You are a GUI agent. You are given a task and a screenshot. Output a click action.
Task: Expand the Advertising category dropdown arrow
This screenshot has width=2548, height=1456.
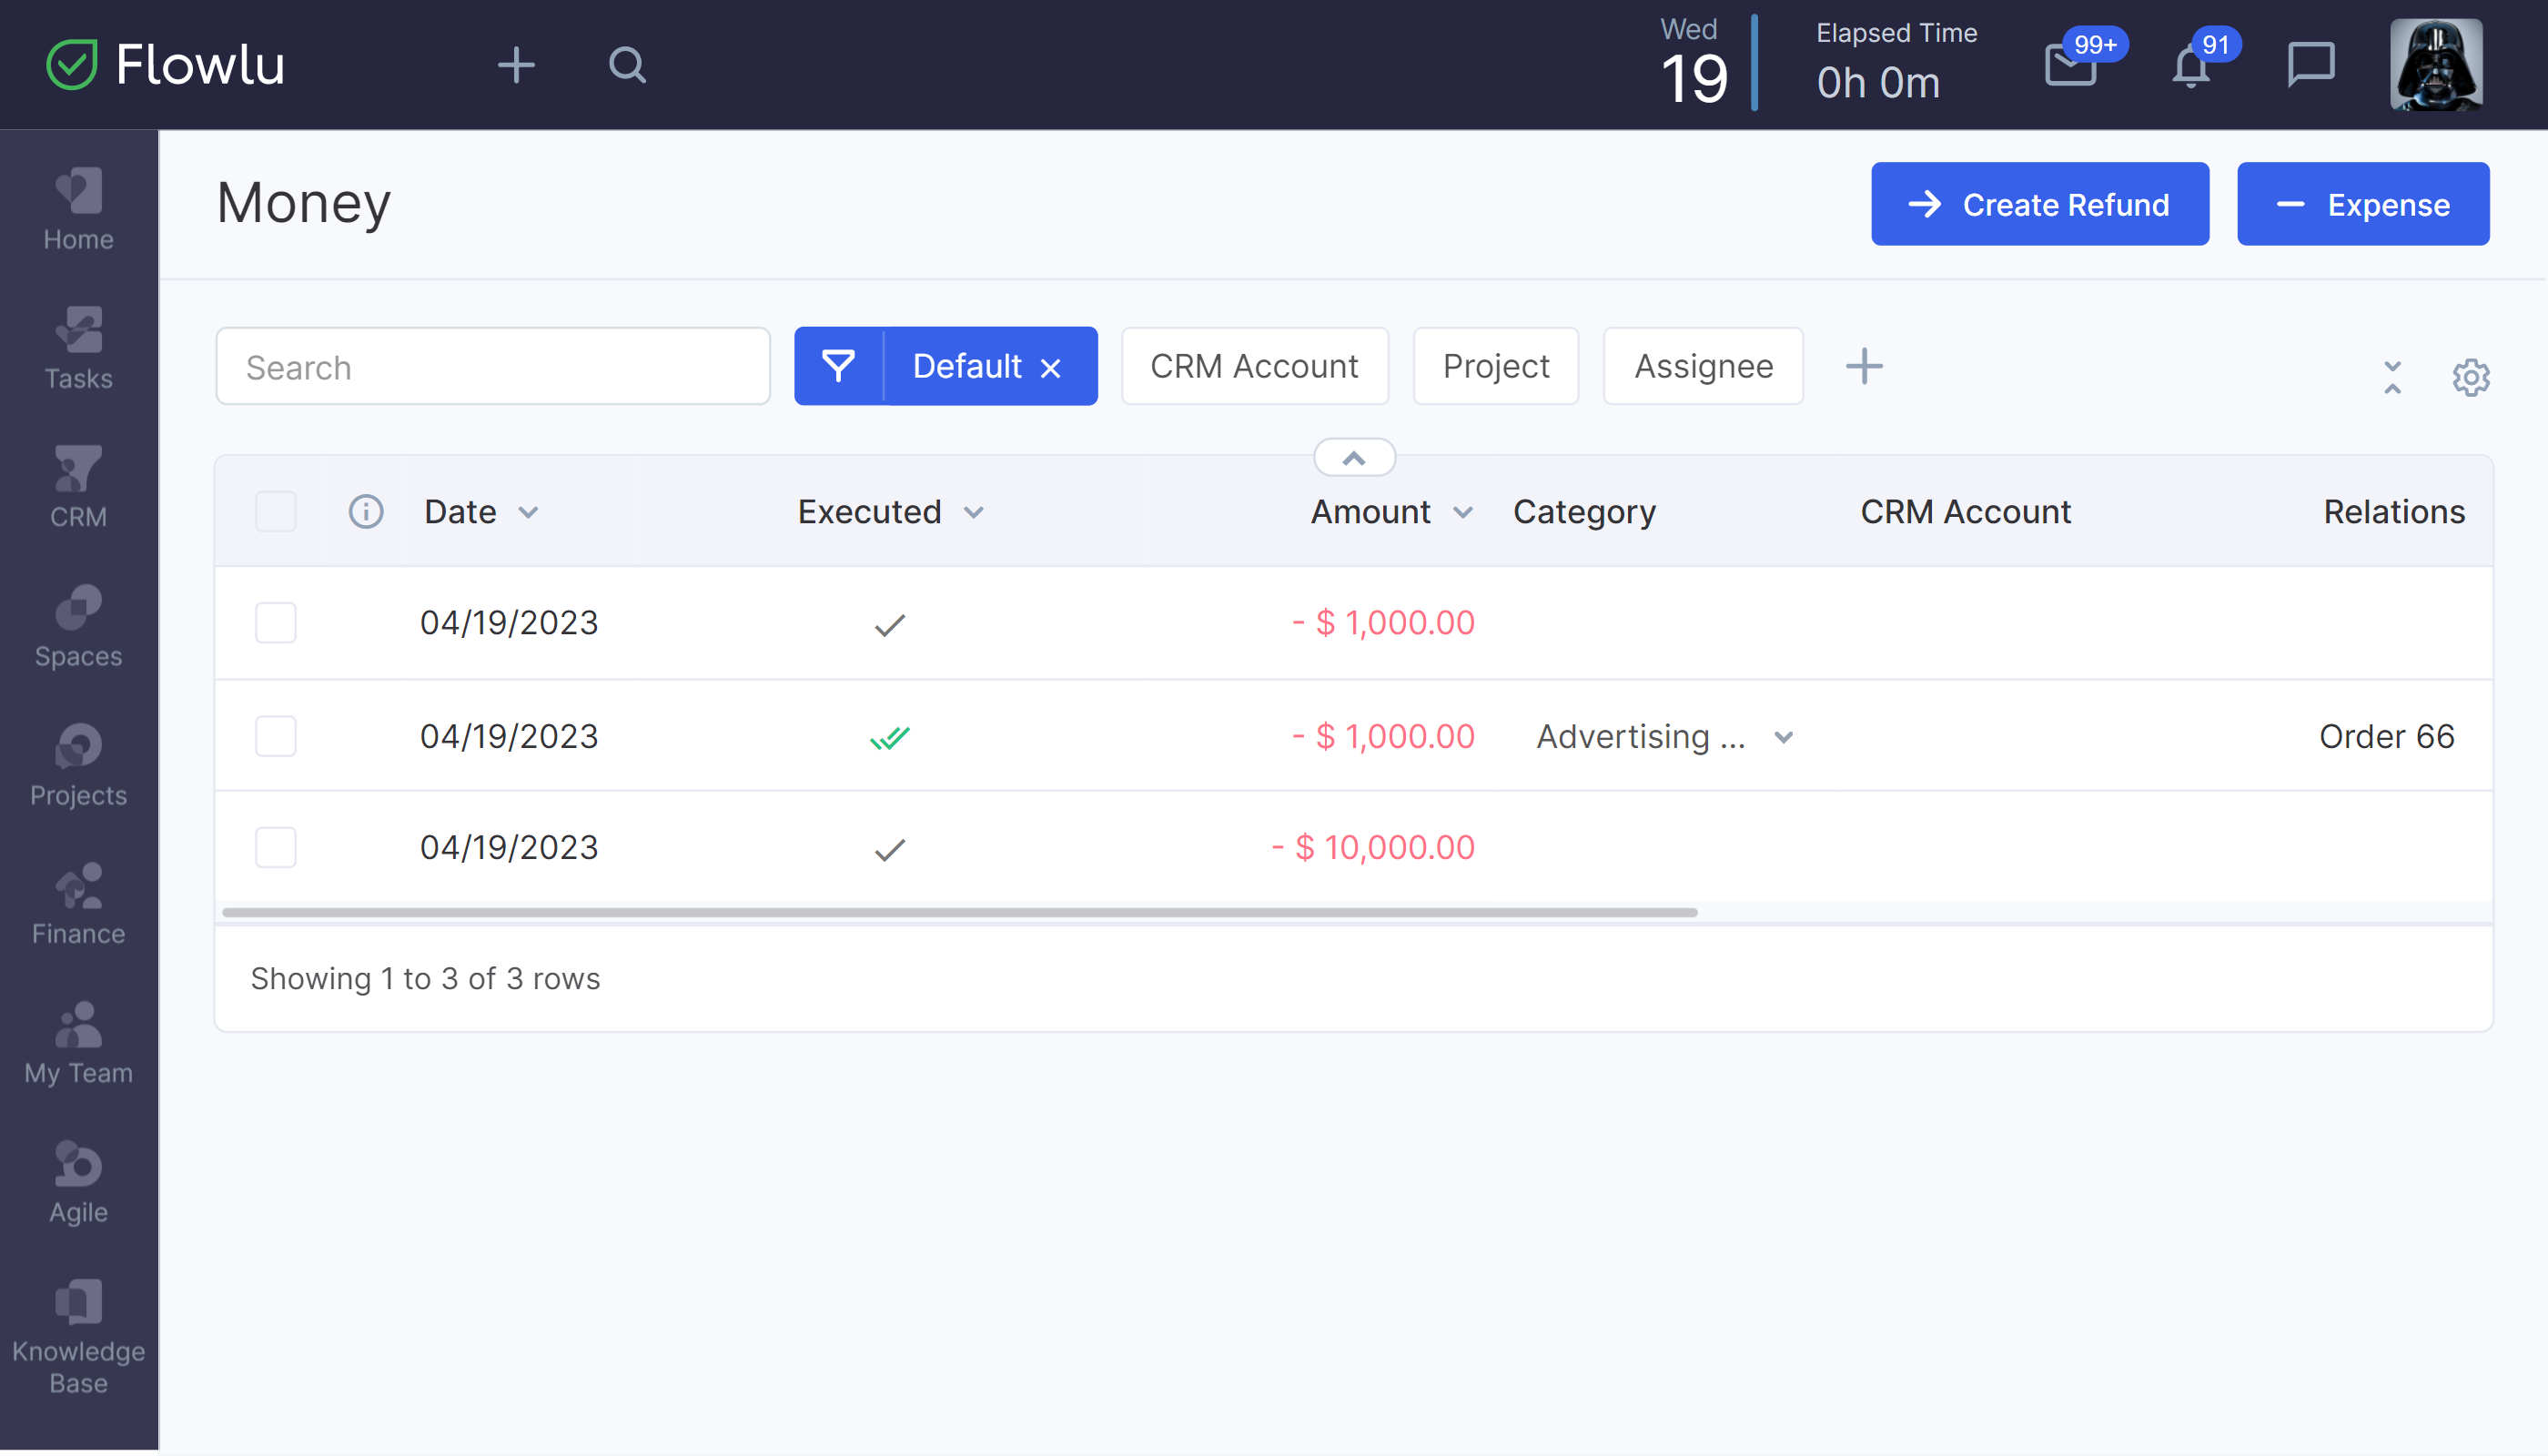coord(1783,737)
